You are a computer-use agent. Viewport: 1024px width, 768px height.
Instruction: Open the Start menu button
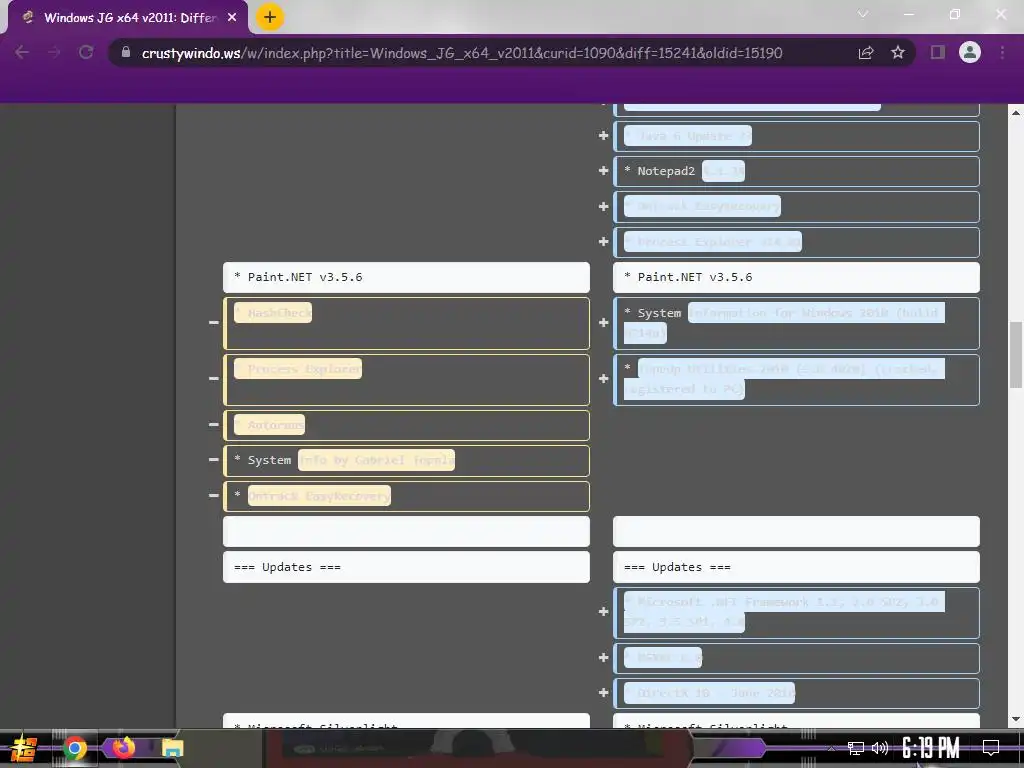pyautogui.click(x=24, y=748)
